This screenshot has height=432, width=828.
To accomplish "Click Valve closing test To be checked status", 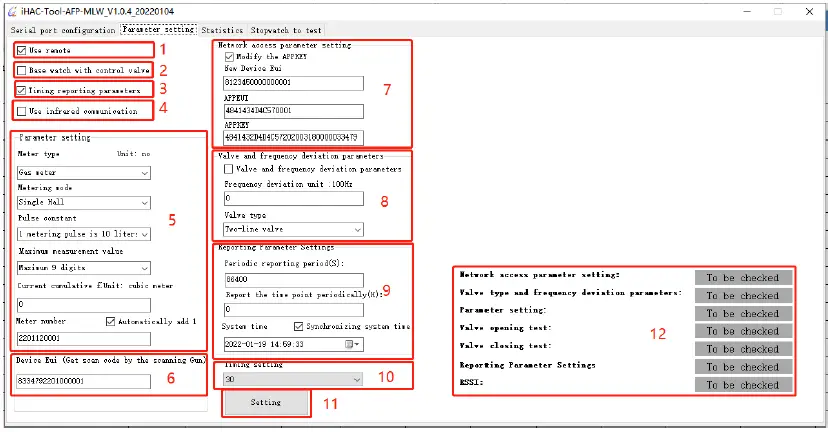I will 744,349.
